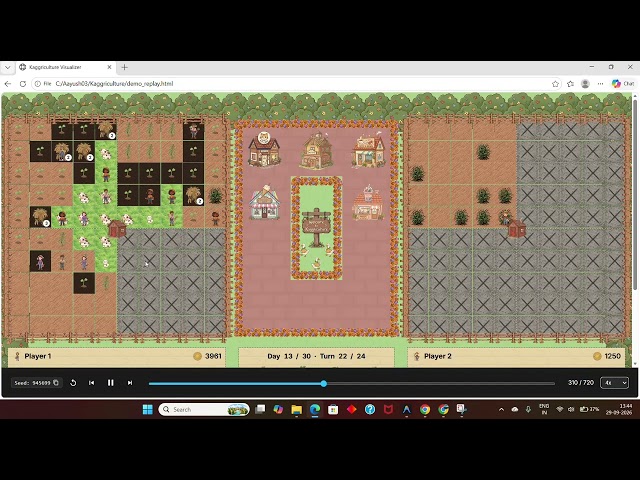The height and width of the screenshot is (480, 640).
Task: Open File Explorer from the taskbar
Action: [297, 409]
